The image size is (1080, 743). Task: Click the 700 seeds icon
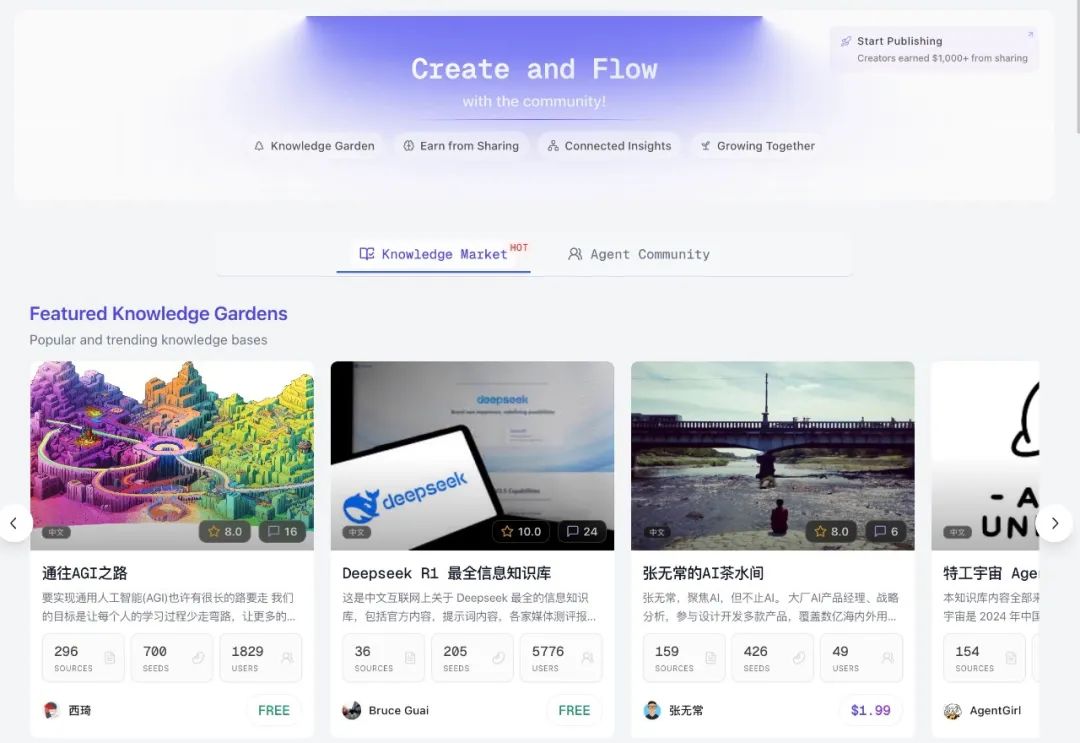coord(198,658)
